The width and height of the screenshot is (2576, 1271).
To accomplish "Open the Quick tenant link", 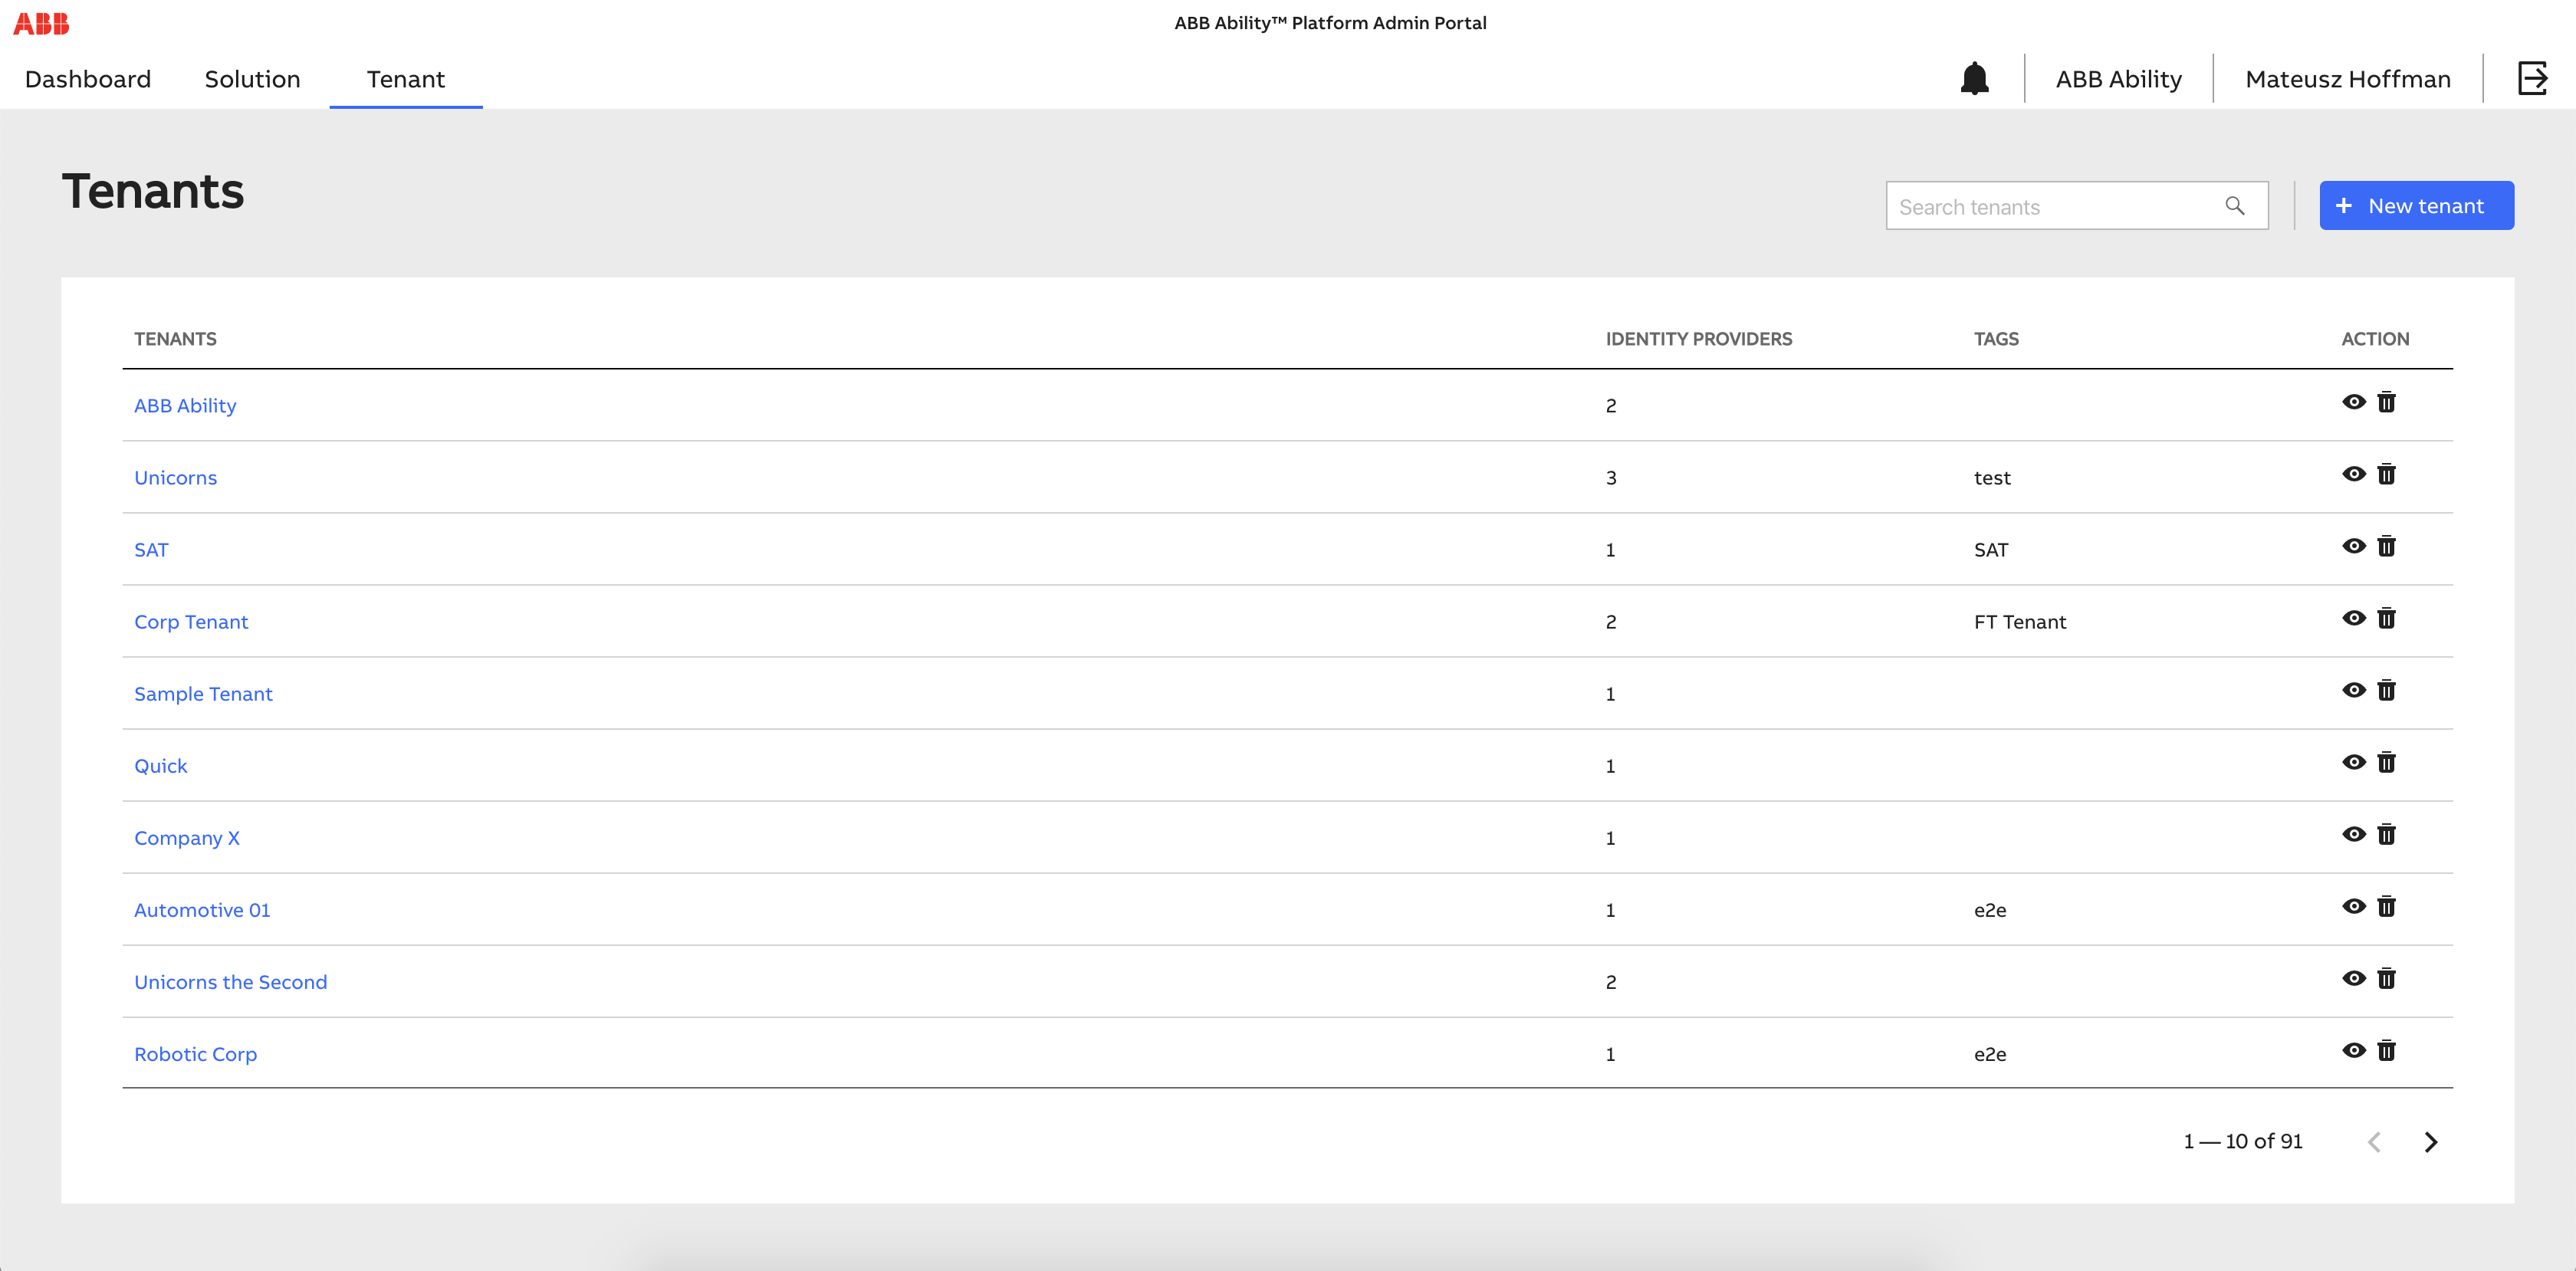I will click(x=160, y=766).
